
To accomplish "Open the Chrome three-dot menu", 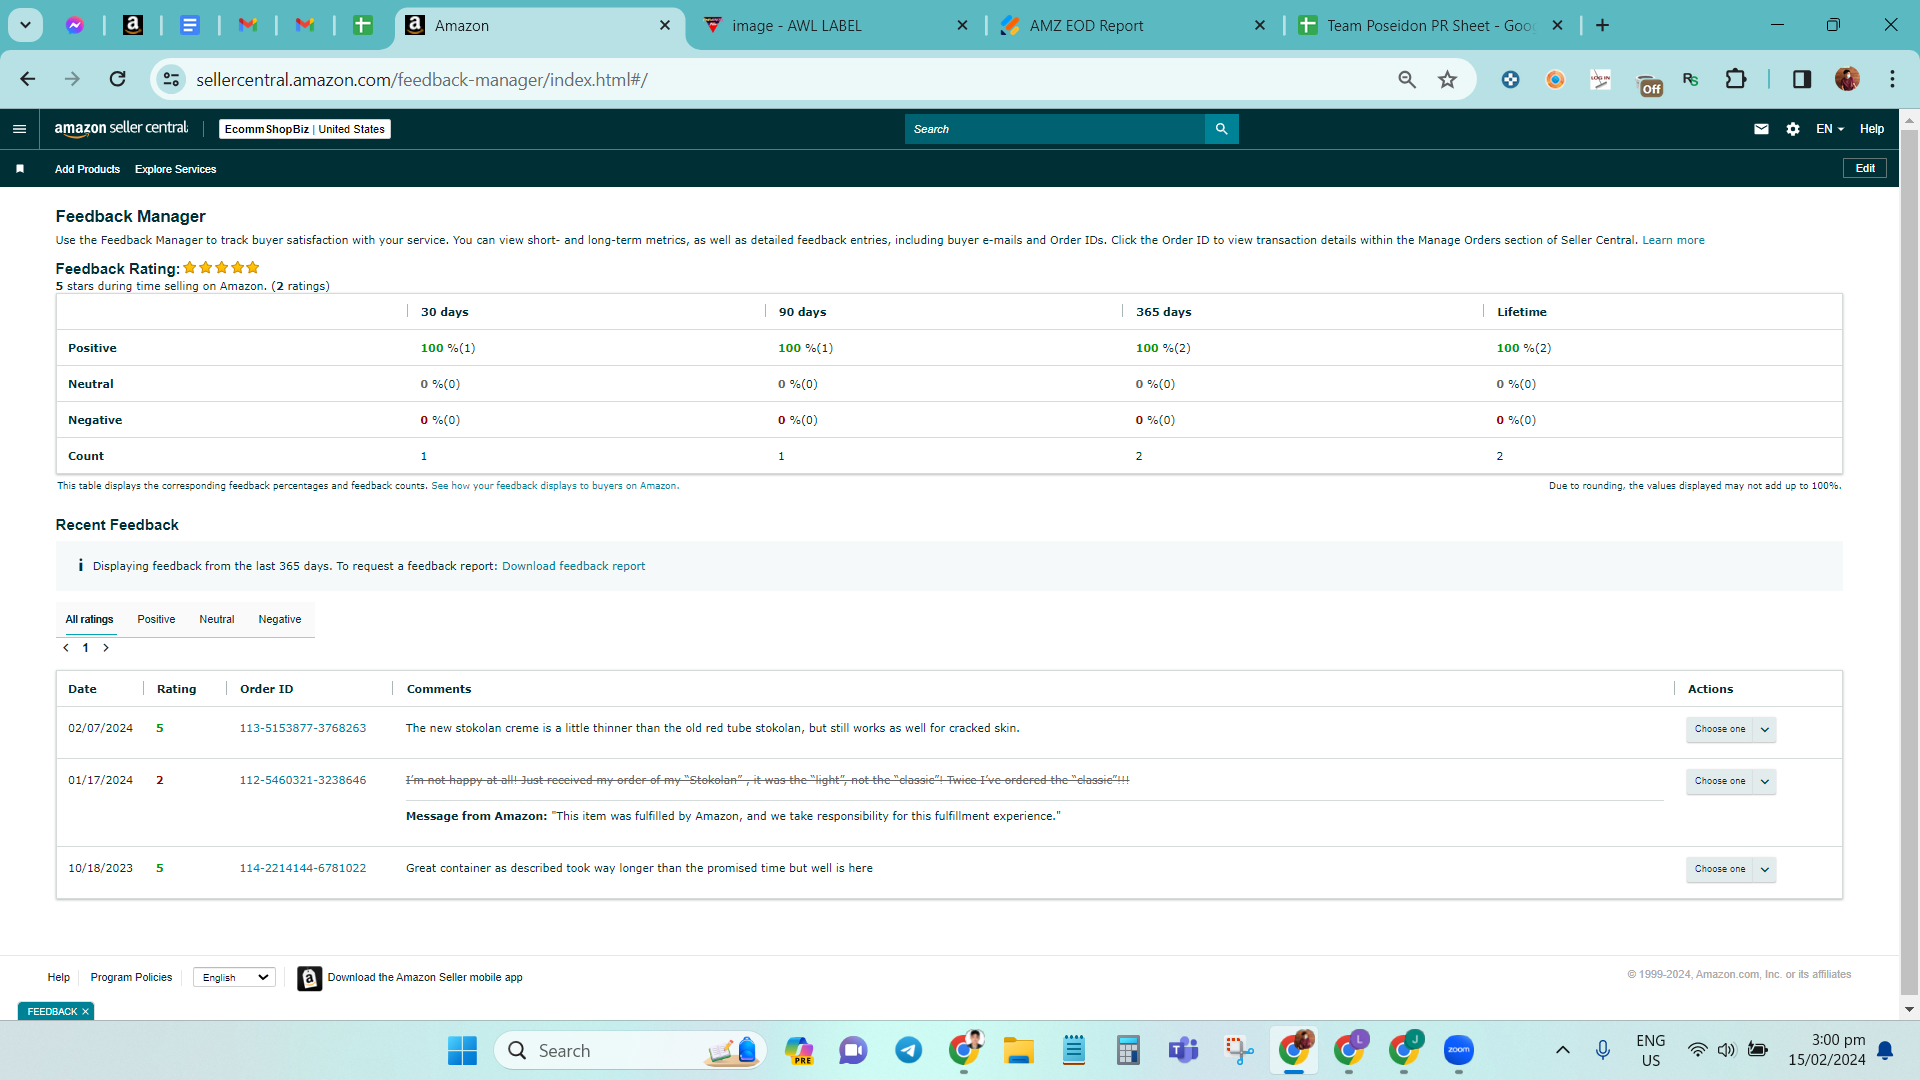I will click(x=1892, y=79).
